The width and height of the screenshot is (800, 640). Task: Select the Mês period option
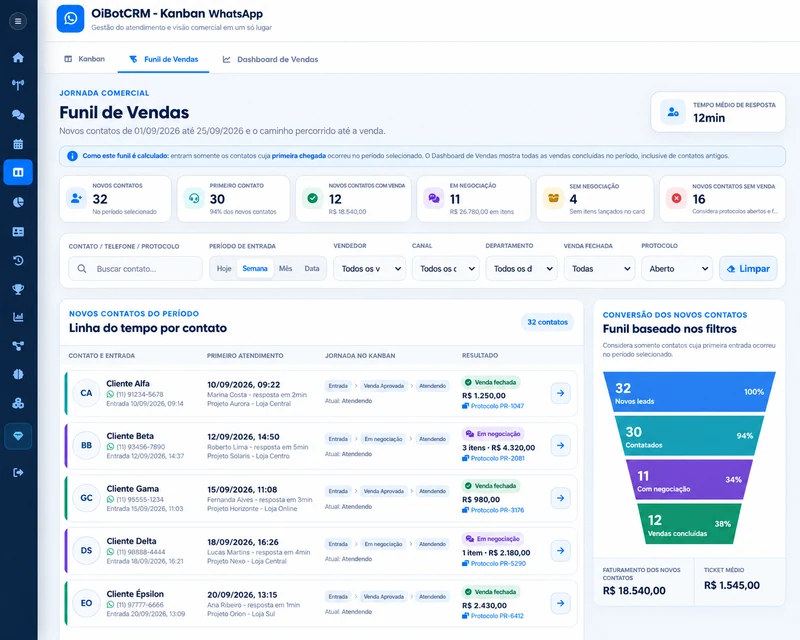286,268
